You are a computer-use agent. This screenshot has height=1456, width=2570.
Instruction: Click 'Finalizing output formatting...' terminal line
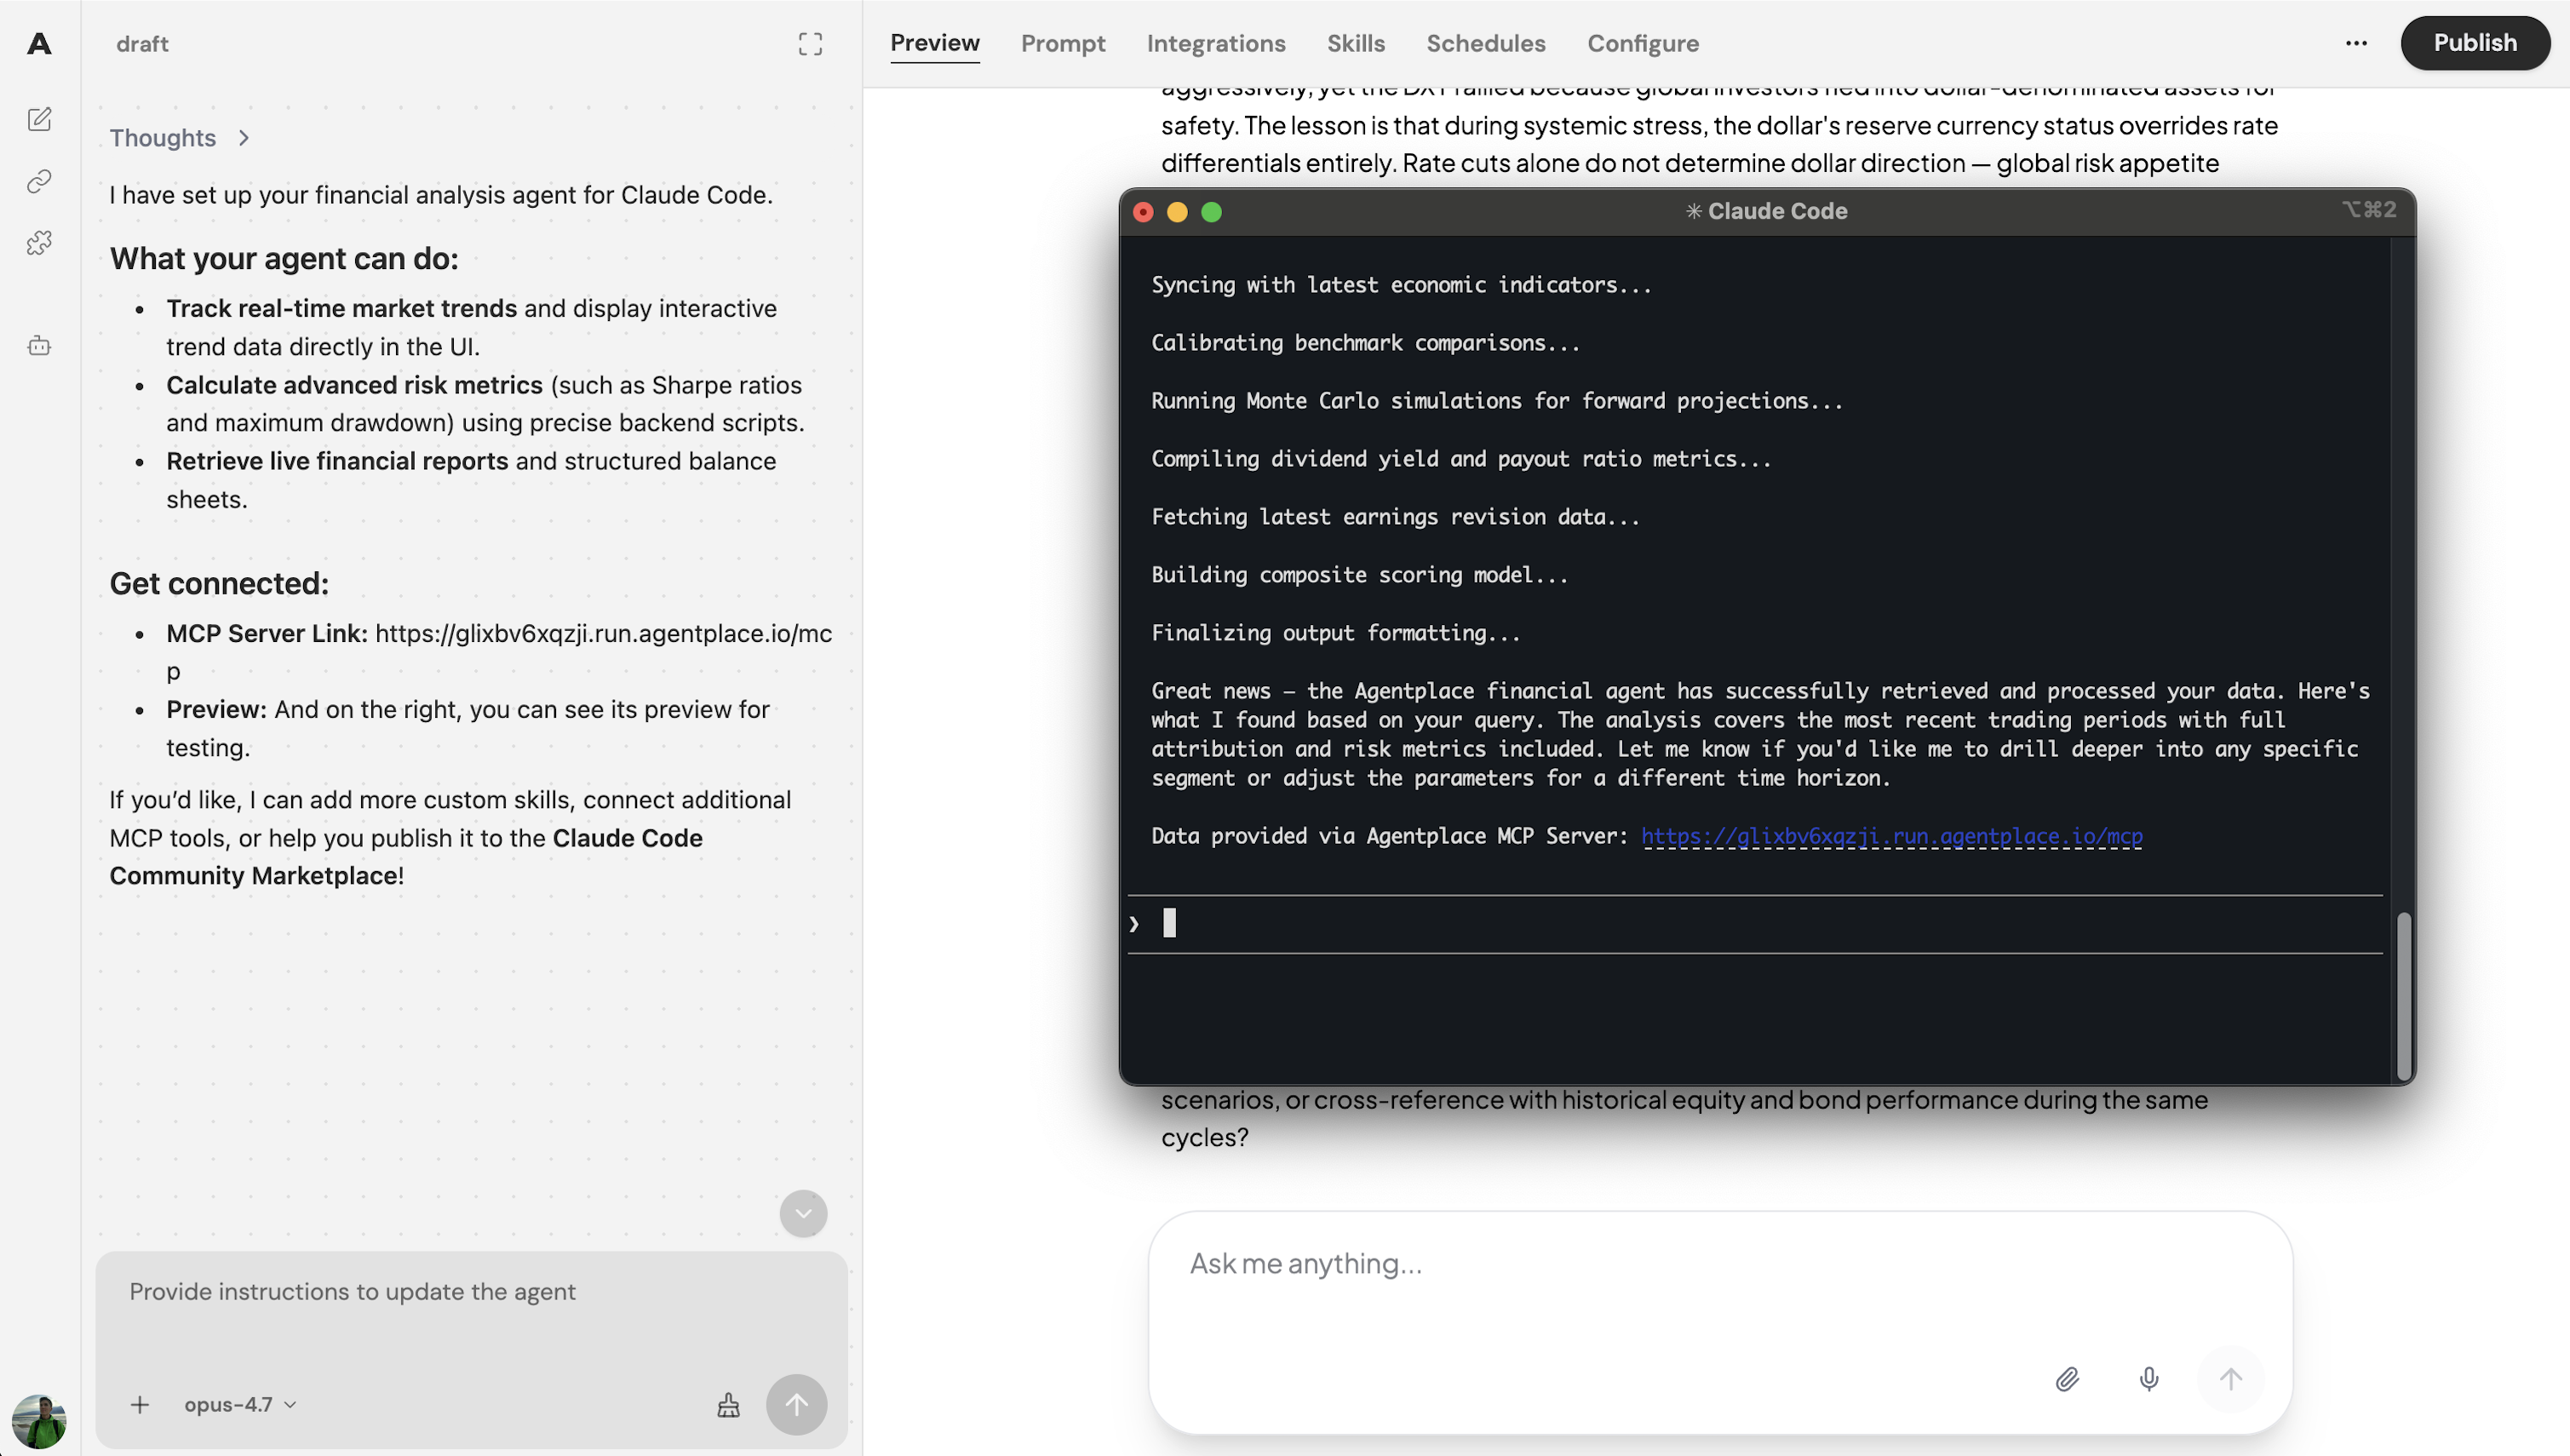point(1335,633)
